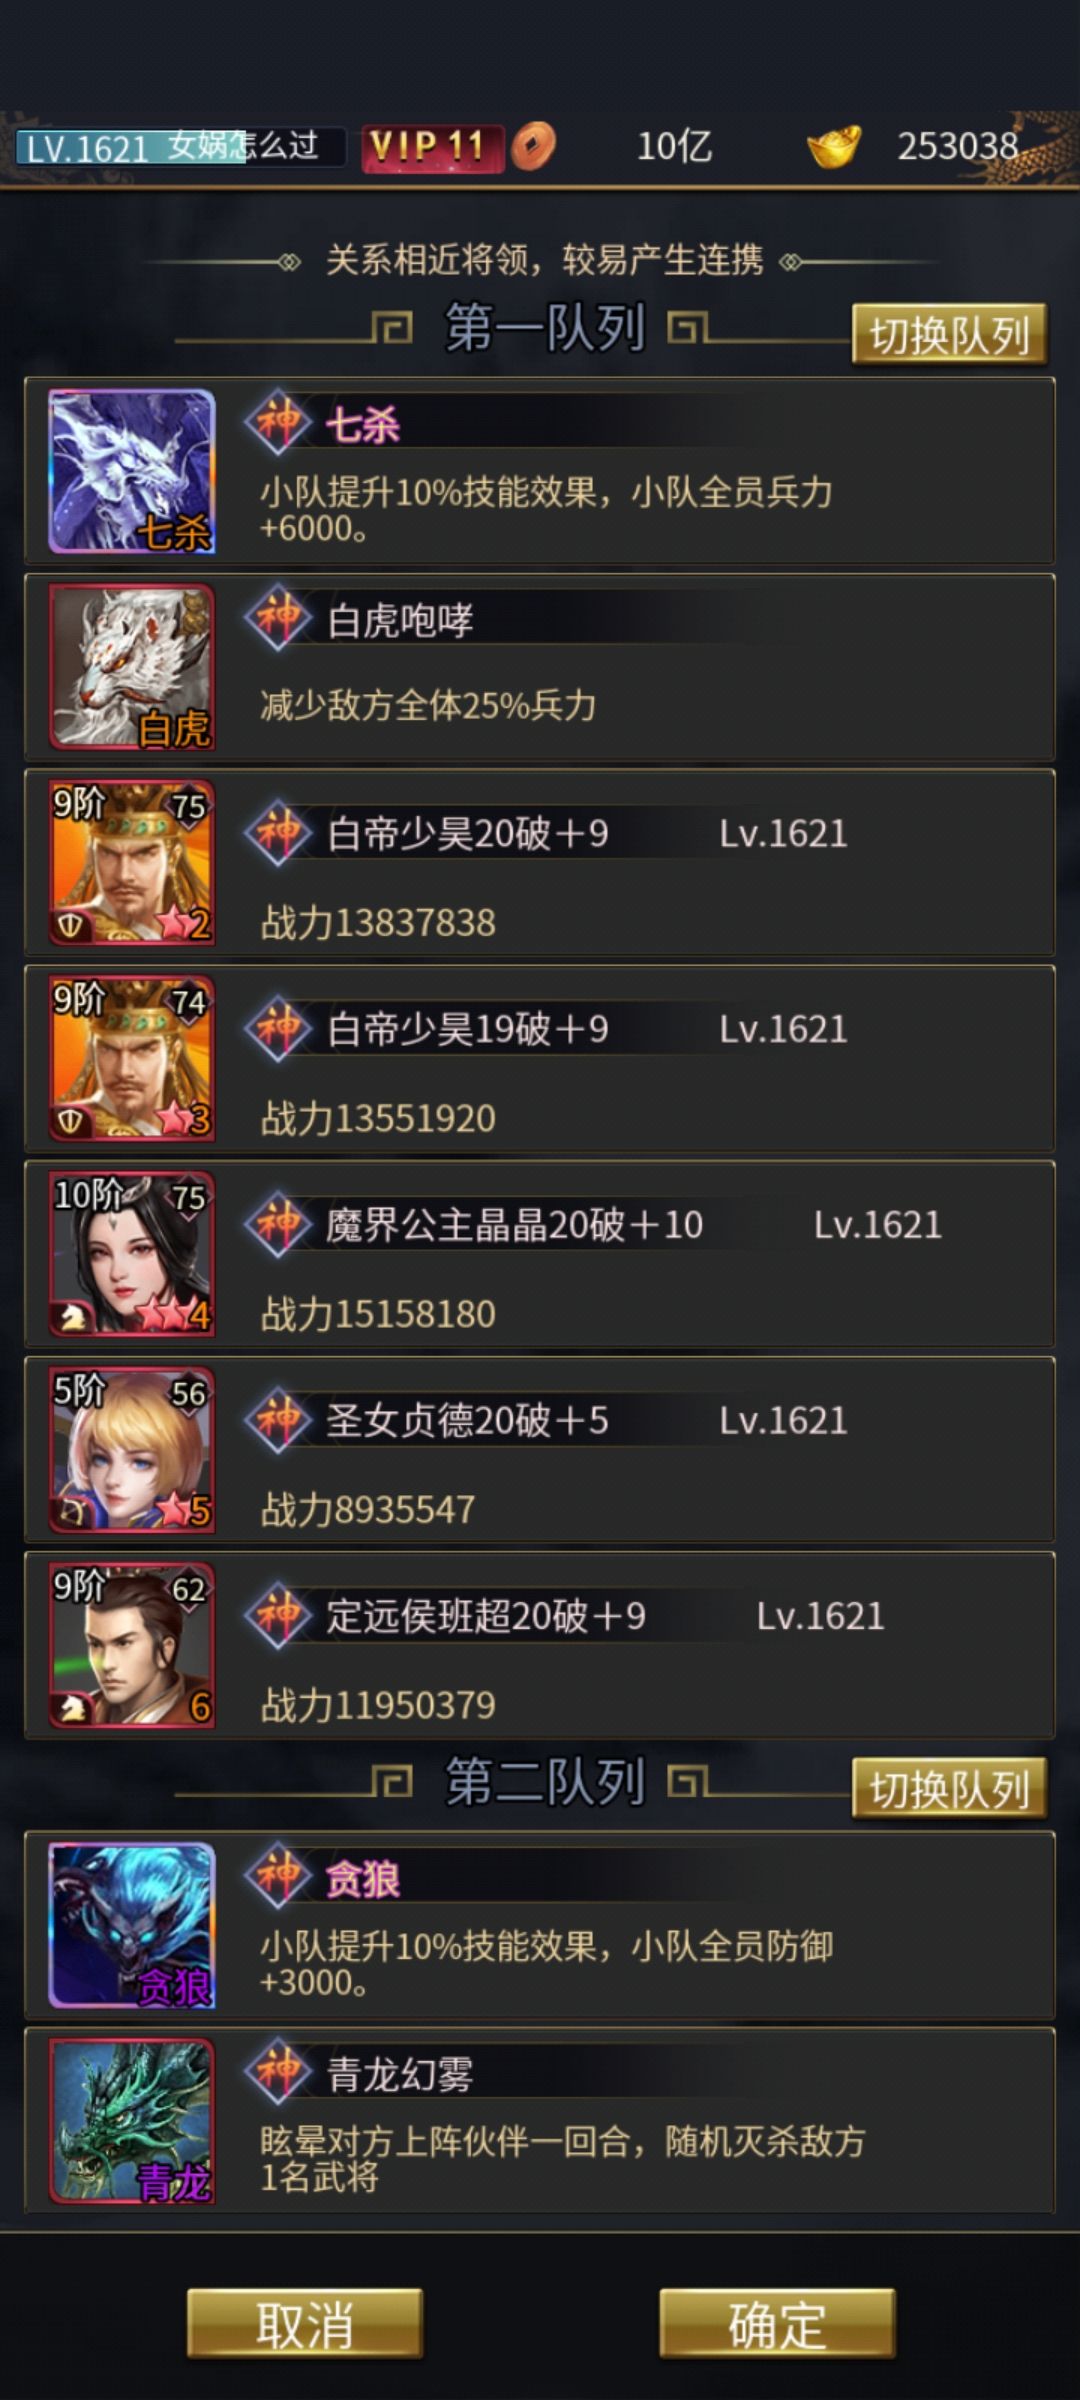
Task: Click the gold ingot currency icon
Action: pos(834,147)
